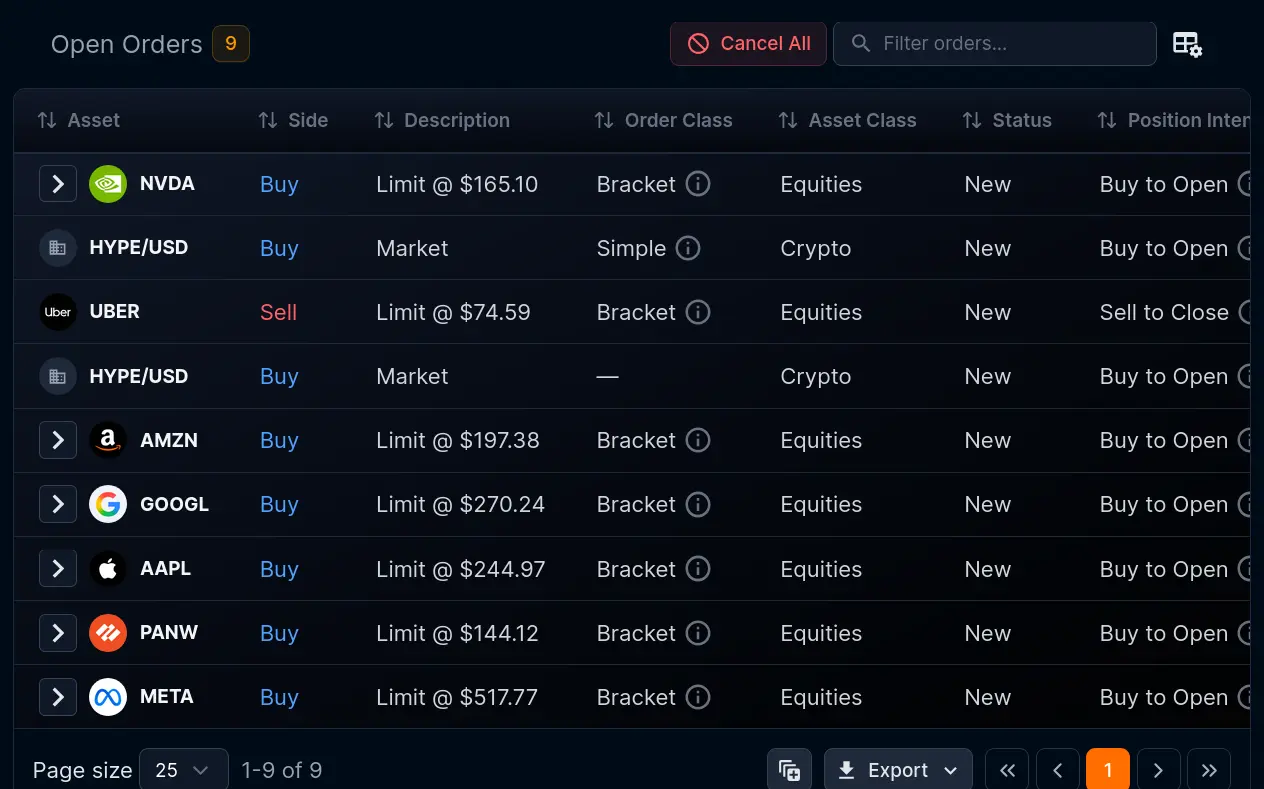Sort by Order Class column header
The image size is (1264, 789).
coord(663,120)
